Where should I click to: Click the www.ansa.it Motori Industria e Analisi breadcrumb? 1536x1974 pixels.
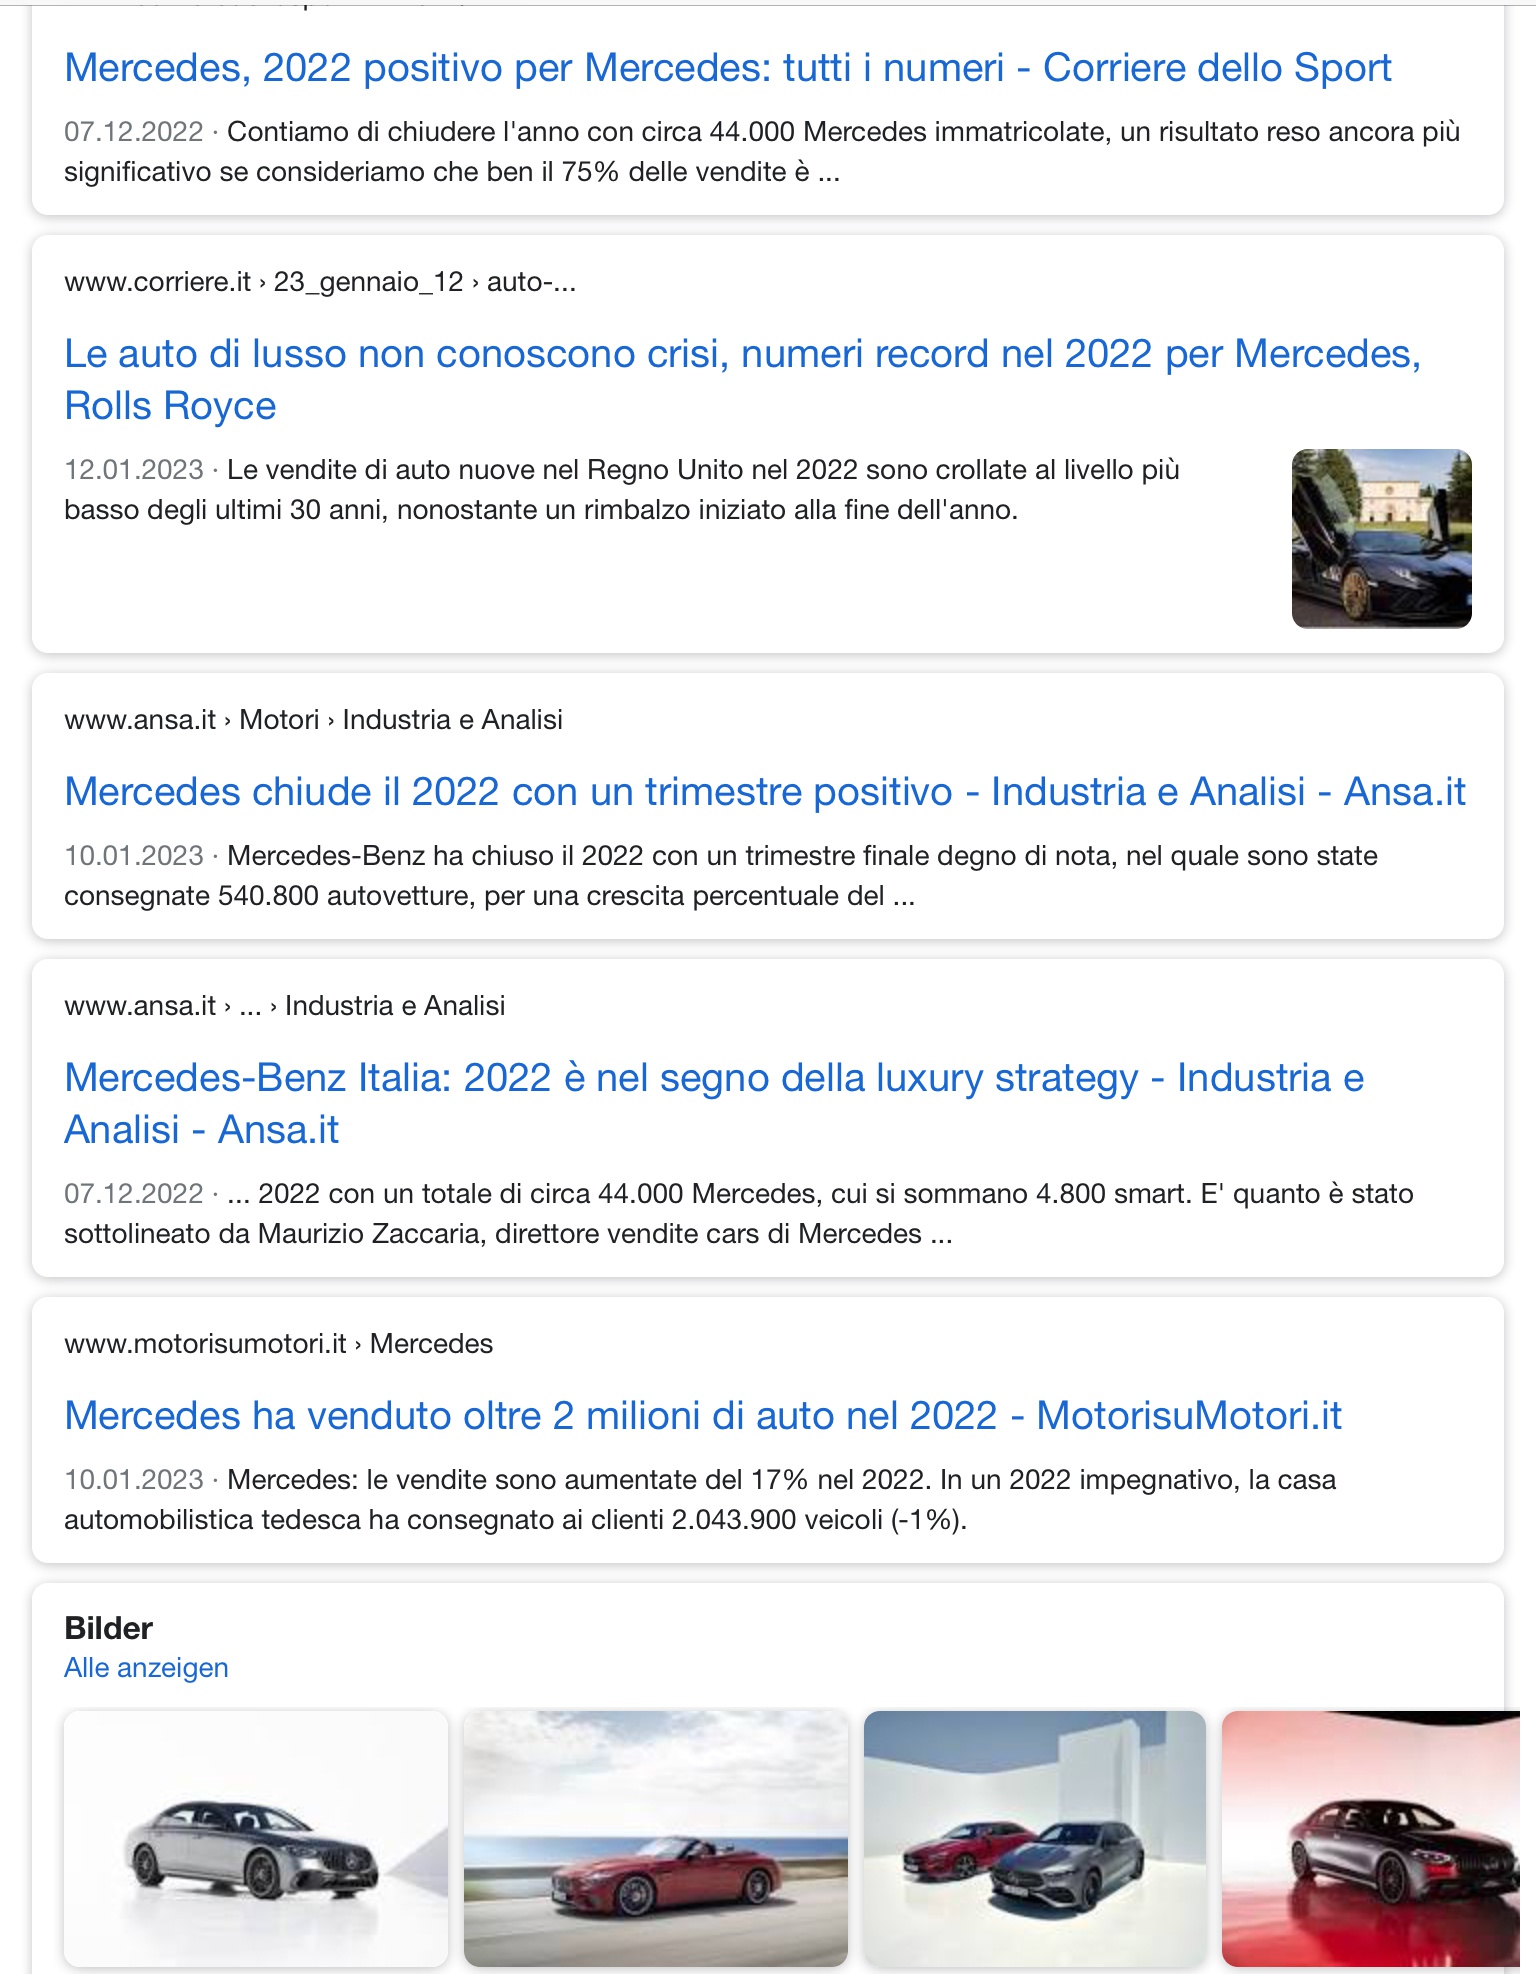click(x=313, y=720)
